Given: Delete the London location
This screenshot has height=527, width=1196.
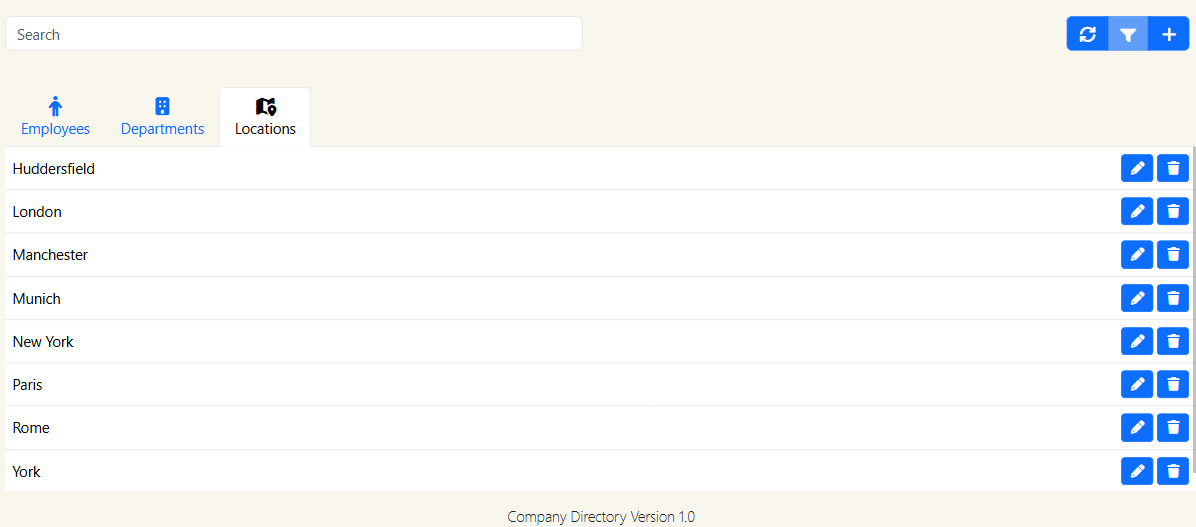Looking at the screenshot, I should pyautogui.click(x=1173, y=212).
